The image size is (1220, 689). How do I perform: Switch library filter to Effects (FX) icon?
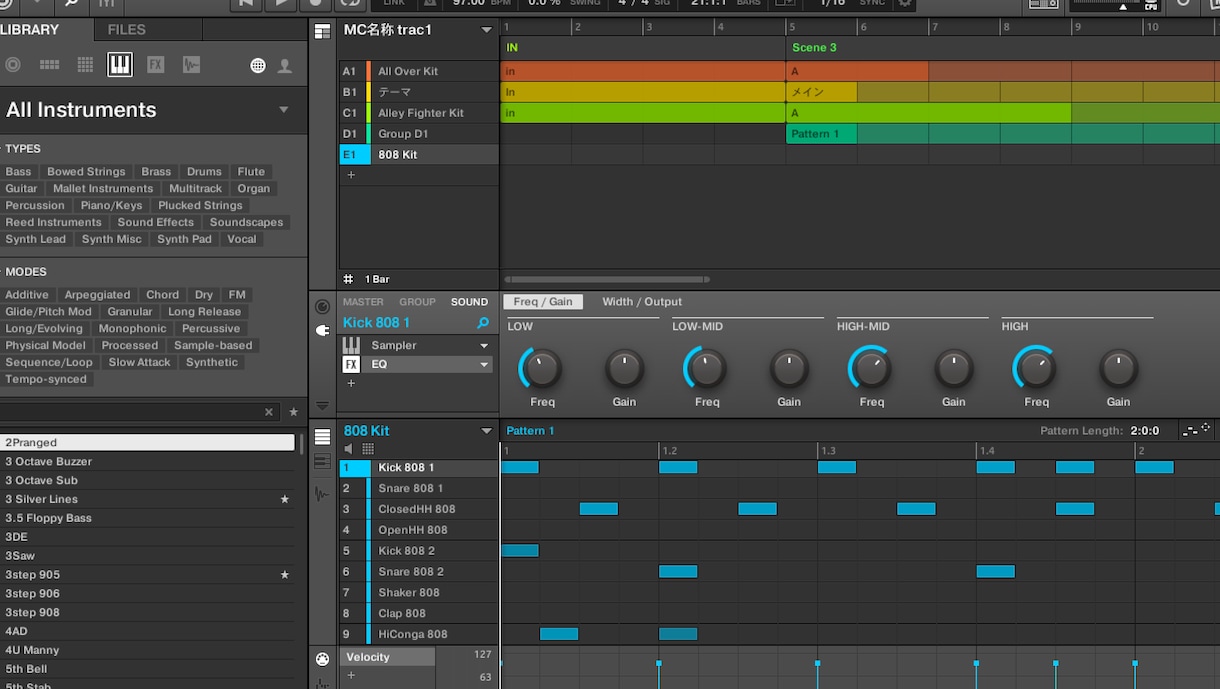point(155,65)
